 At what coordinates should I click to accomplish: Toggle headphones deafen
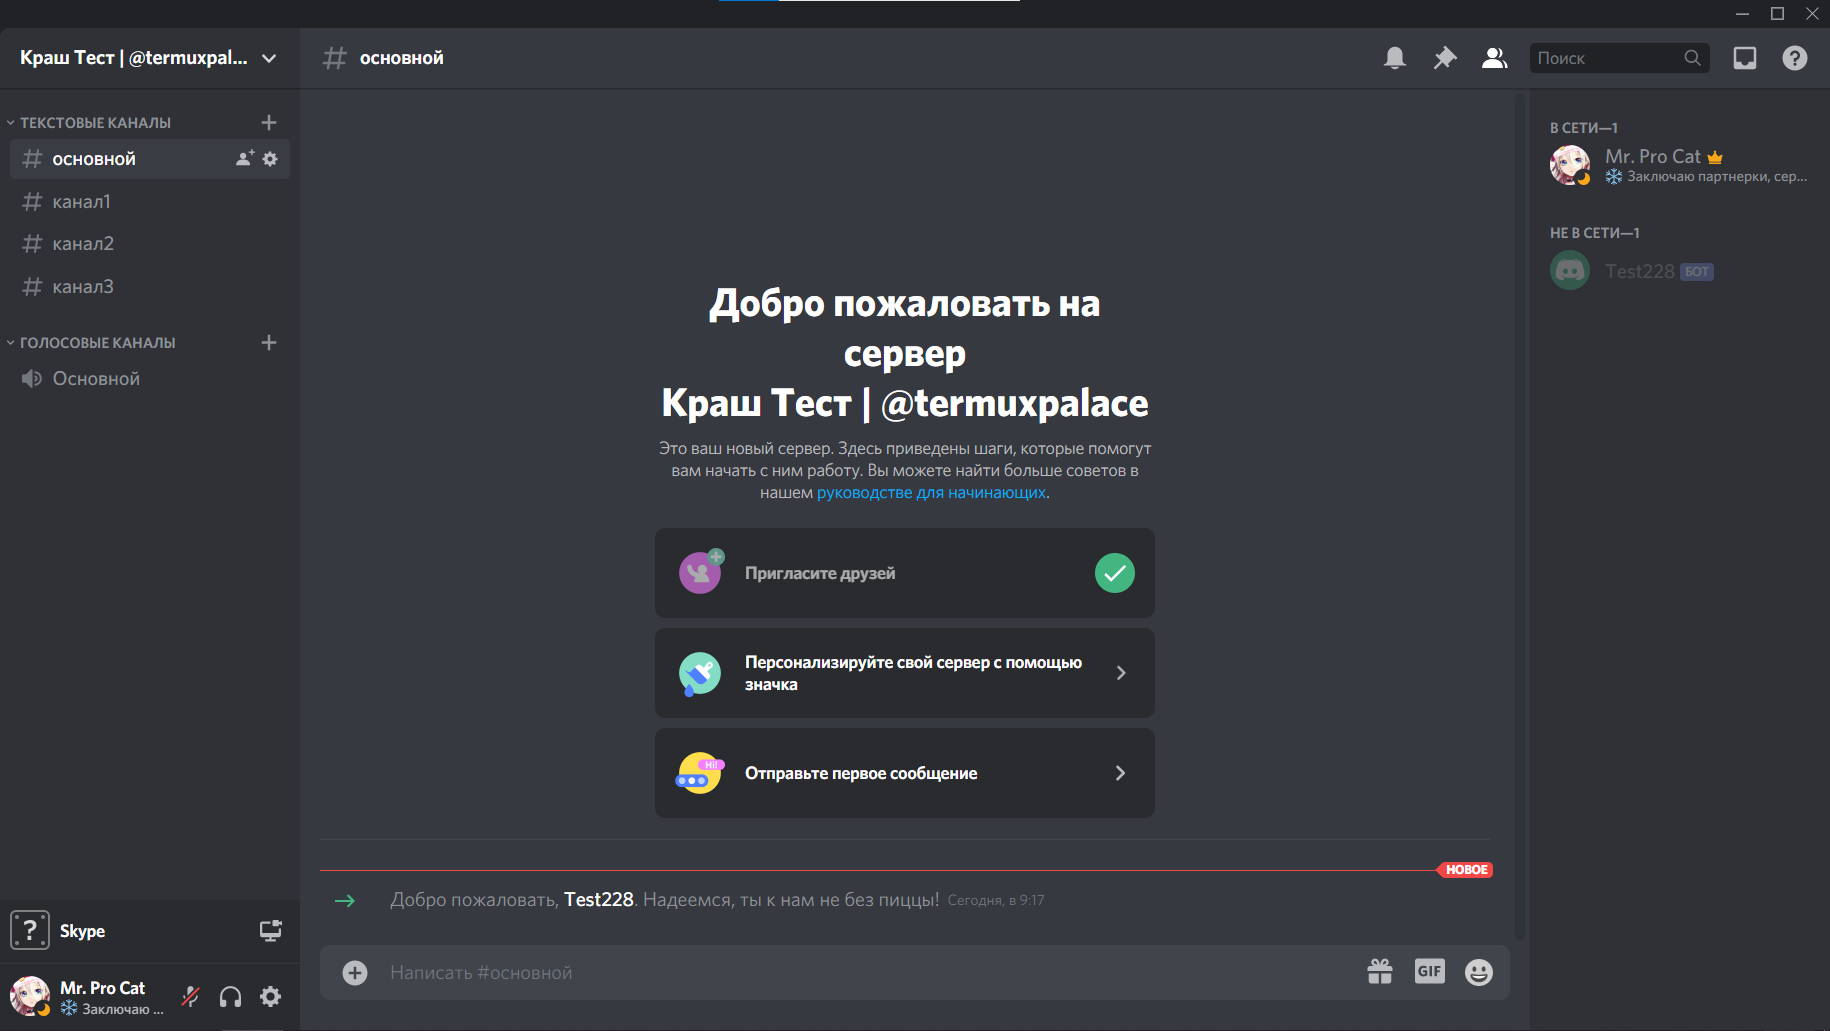230,996
